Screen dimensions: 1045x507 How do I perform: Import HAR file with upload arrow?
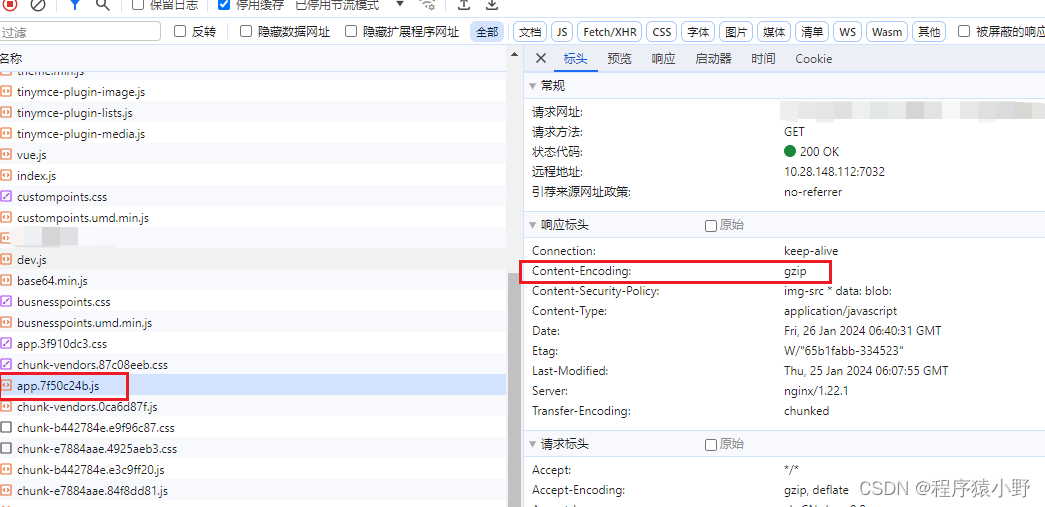tap(464, 5)
